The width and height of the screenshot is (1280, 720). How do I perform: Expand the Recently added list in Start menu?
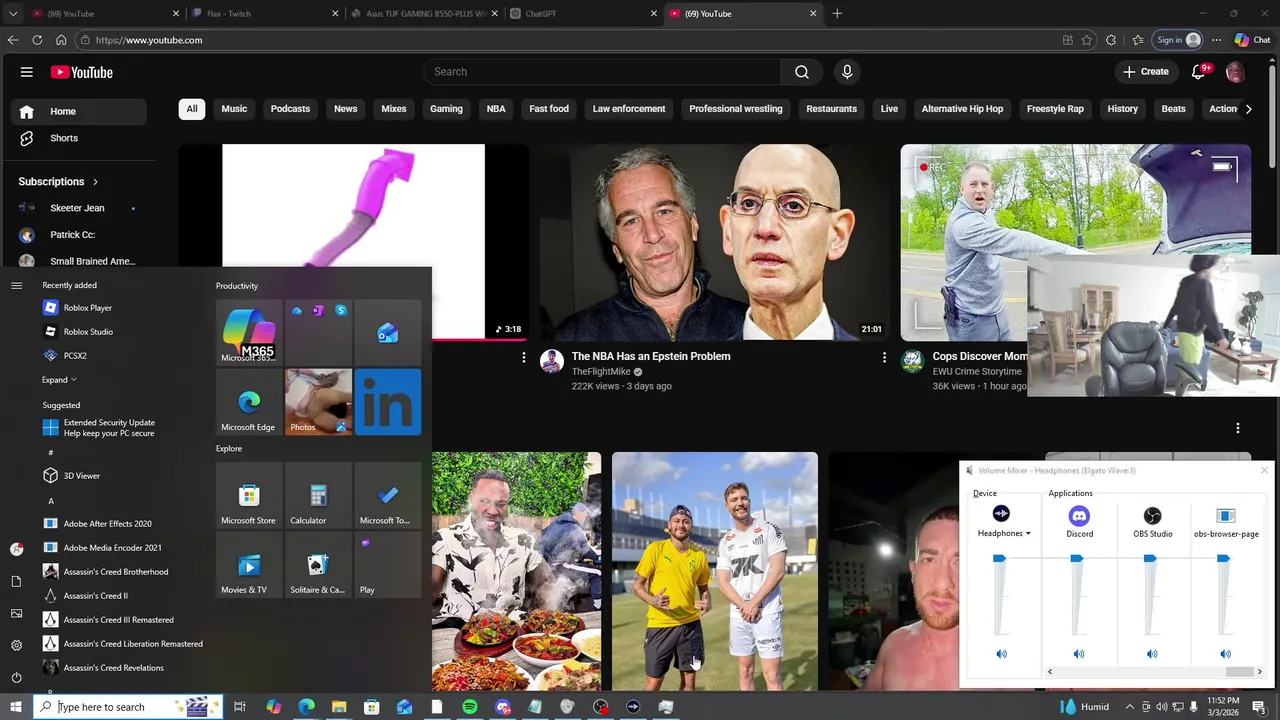(x=59, y=380)
